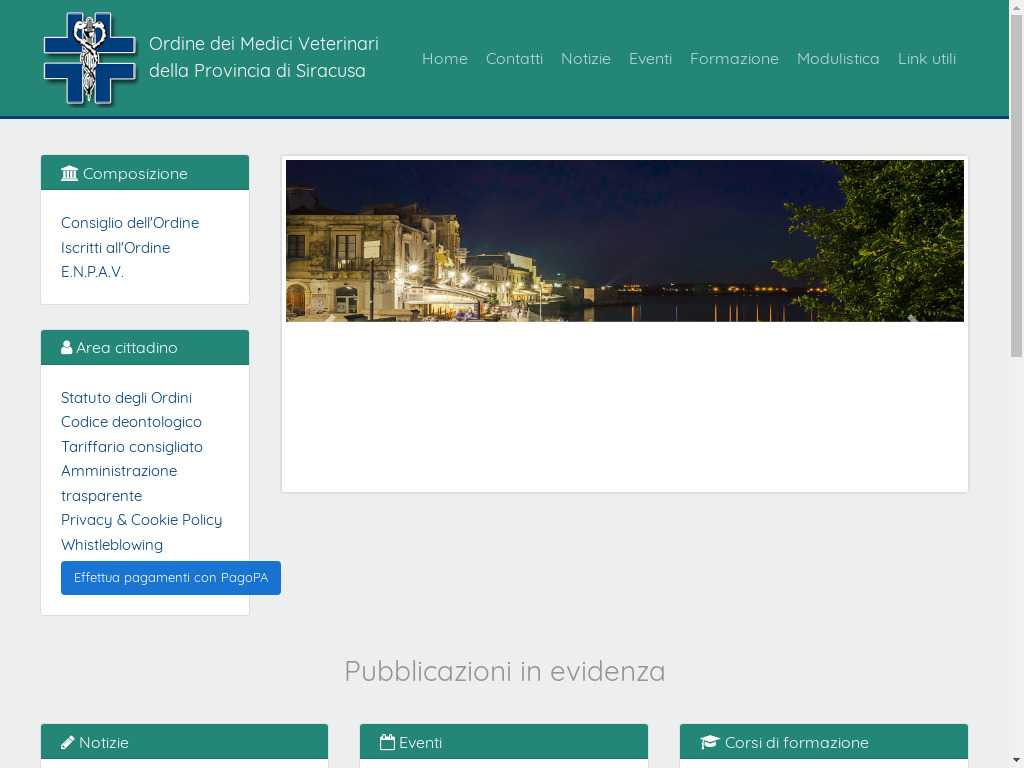Open Statuto degli Ordini link
The width and height of the screenshot is (1024, 768).
pyautogui.click(x=127, y=398)
